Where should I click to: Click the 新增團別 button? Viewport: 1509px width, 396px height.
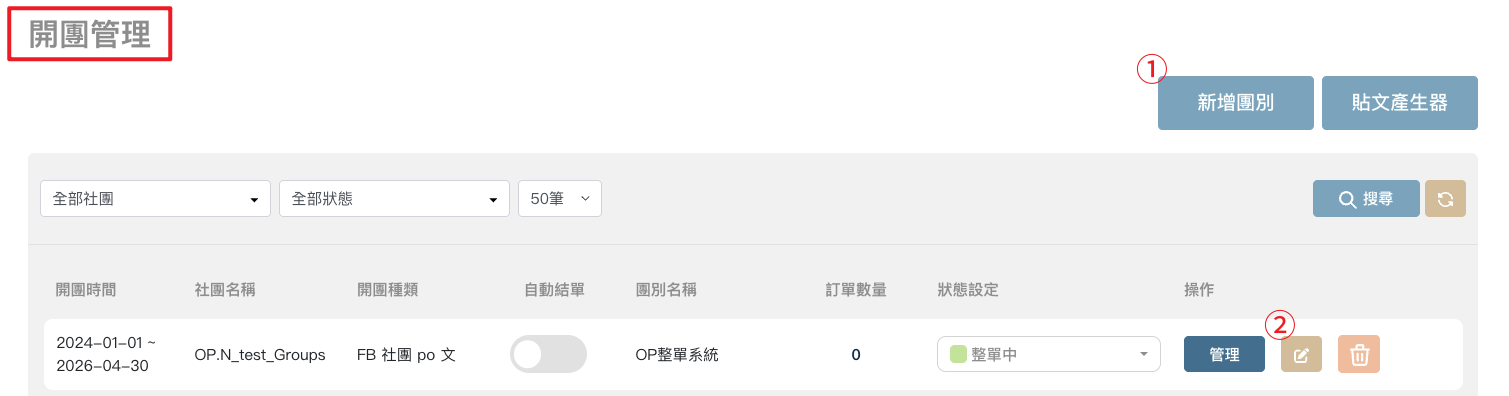(x=1235, y=103)
